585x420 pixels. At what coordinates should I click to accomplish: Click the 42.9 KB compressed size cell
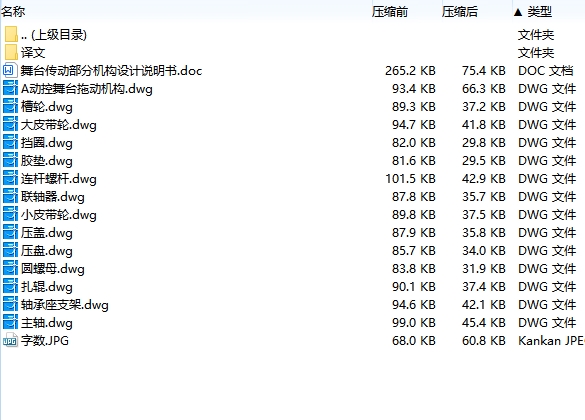click(x=484, y=179)
